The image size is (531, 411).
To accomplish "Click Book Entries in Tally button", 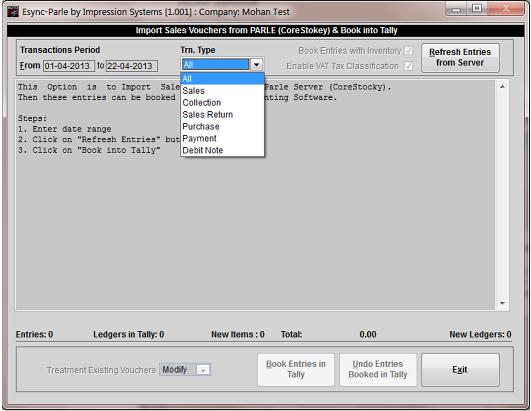I will 296,369.
